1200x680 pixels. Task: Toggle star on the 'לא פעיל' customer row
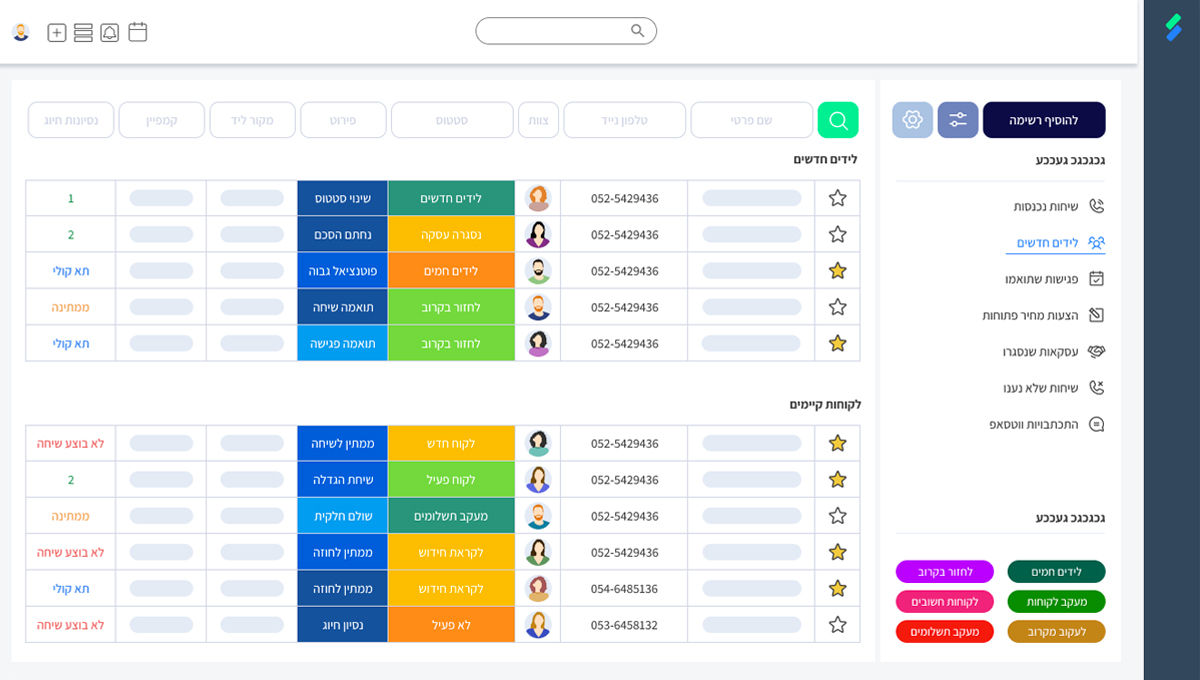click(838, 625)
